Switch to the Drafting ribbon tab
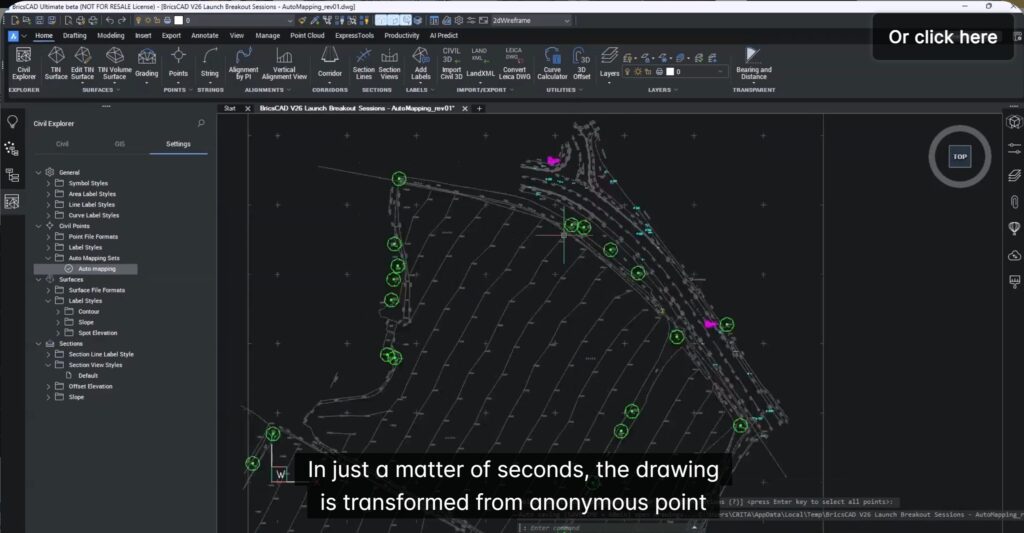Image resolution: width=1024 pixels, height=533 pixels. pyautogui.click(x=74, y=36)
